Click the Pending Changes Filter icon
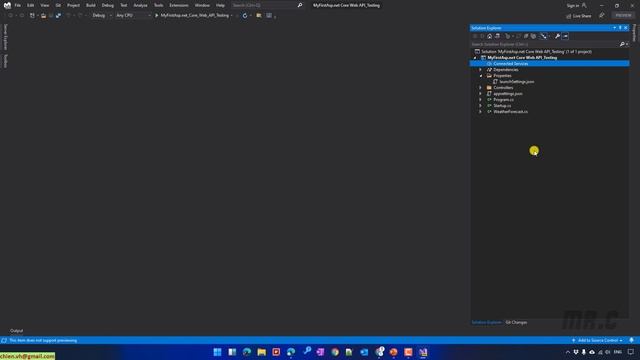 pos(507,36)
